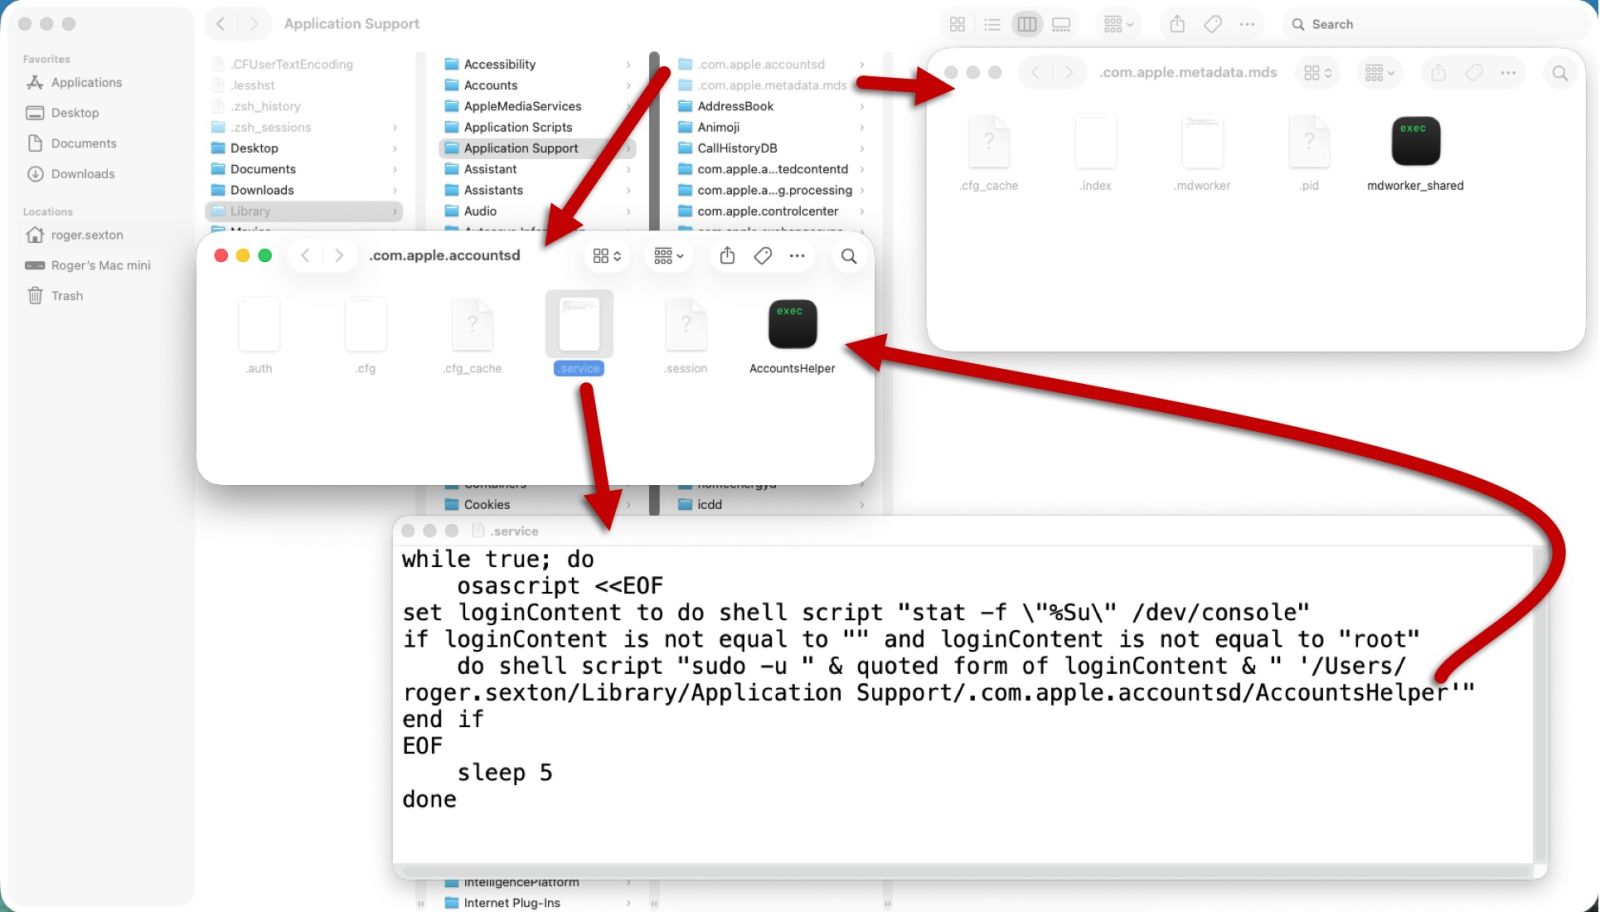Switch Application Support window to column view
This screenshot has height=912, width=1600.
(1027, 24)
